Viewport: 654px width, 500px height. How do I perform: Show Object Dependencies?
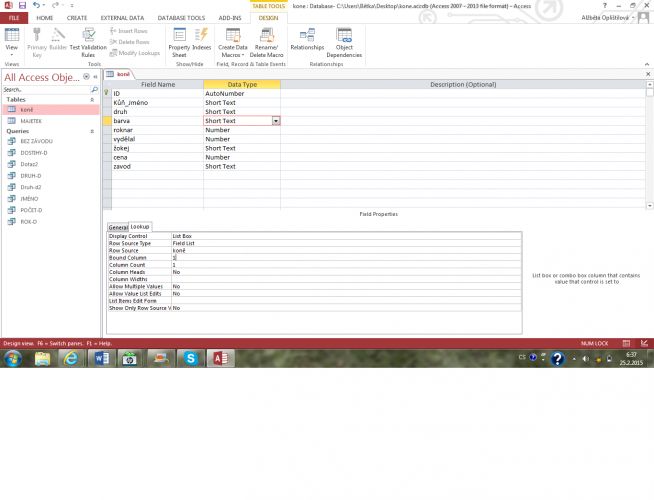coord(344,43)
